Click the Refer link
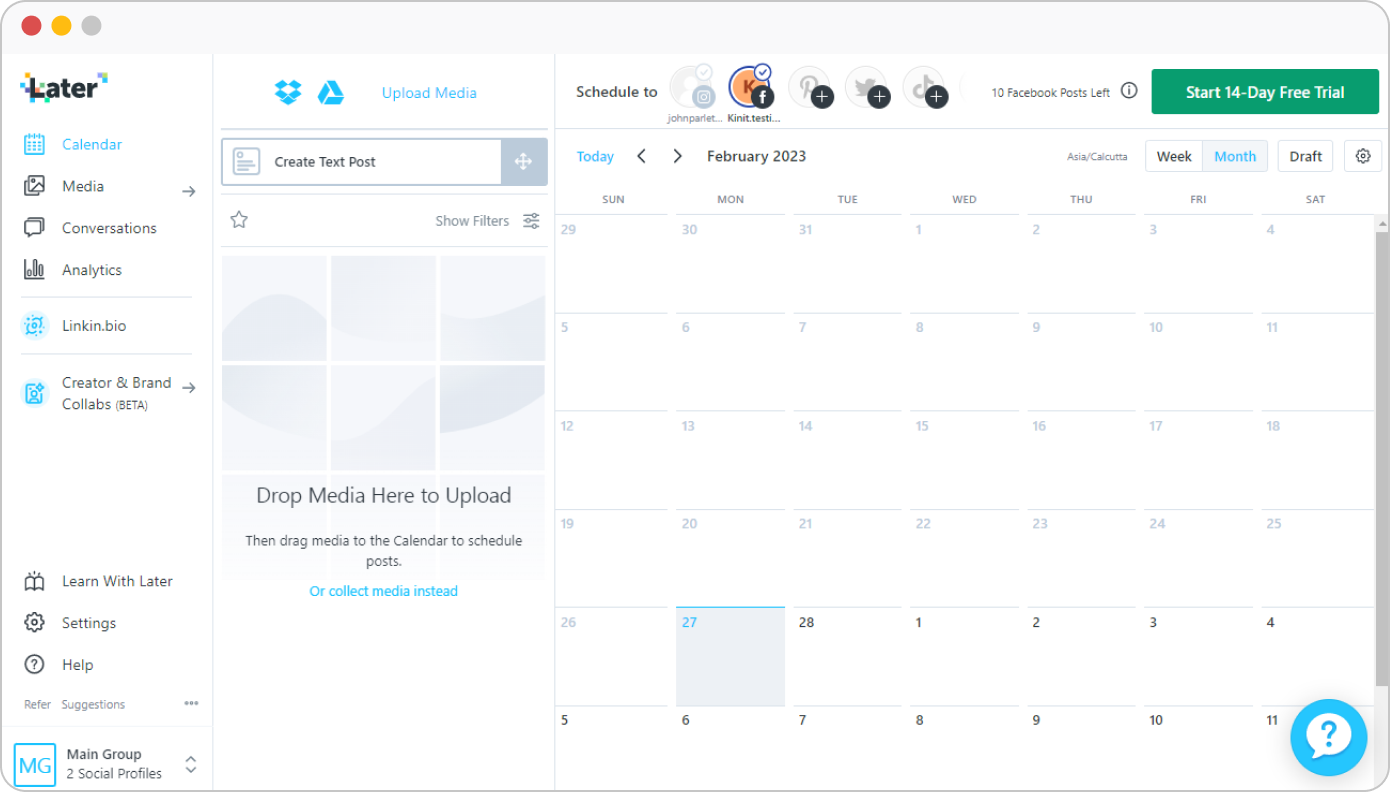This screenshot has width=1390, height=792. pyautogui.click(x=37, y=704)
